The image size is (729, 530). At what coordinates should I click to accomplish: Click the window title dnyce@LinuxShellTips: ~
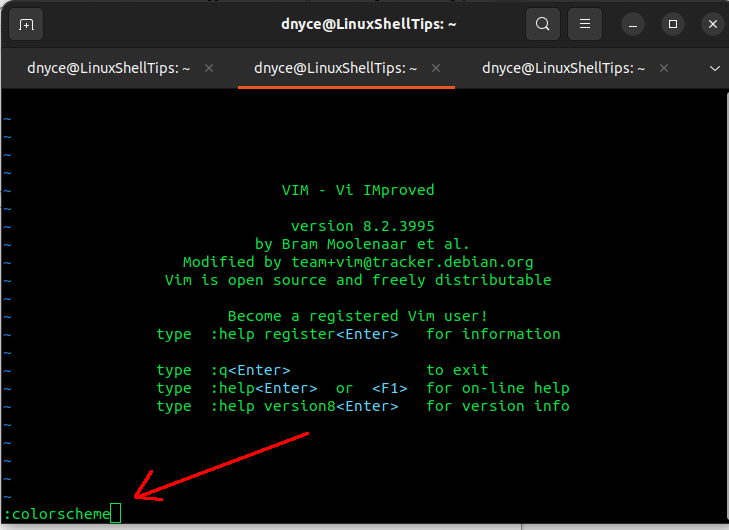coord(369,24)
